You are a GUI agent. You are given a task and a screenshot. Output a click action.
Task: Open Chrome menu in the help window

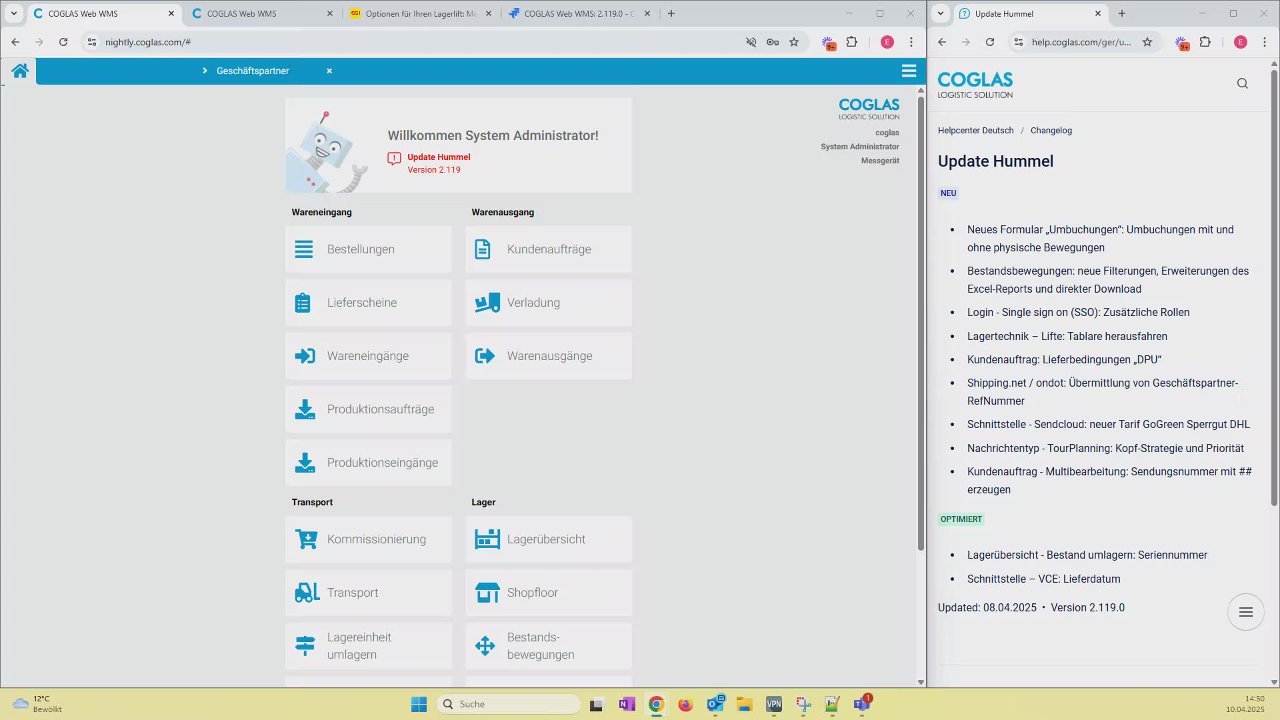tap(1264, 42)
